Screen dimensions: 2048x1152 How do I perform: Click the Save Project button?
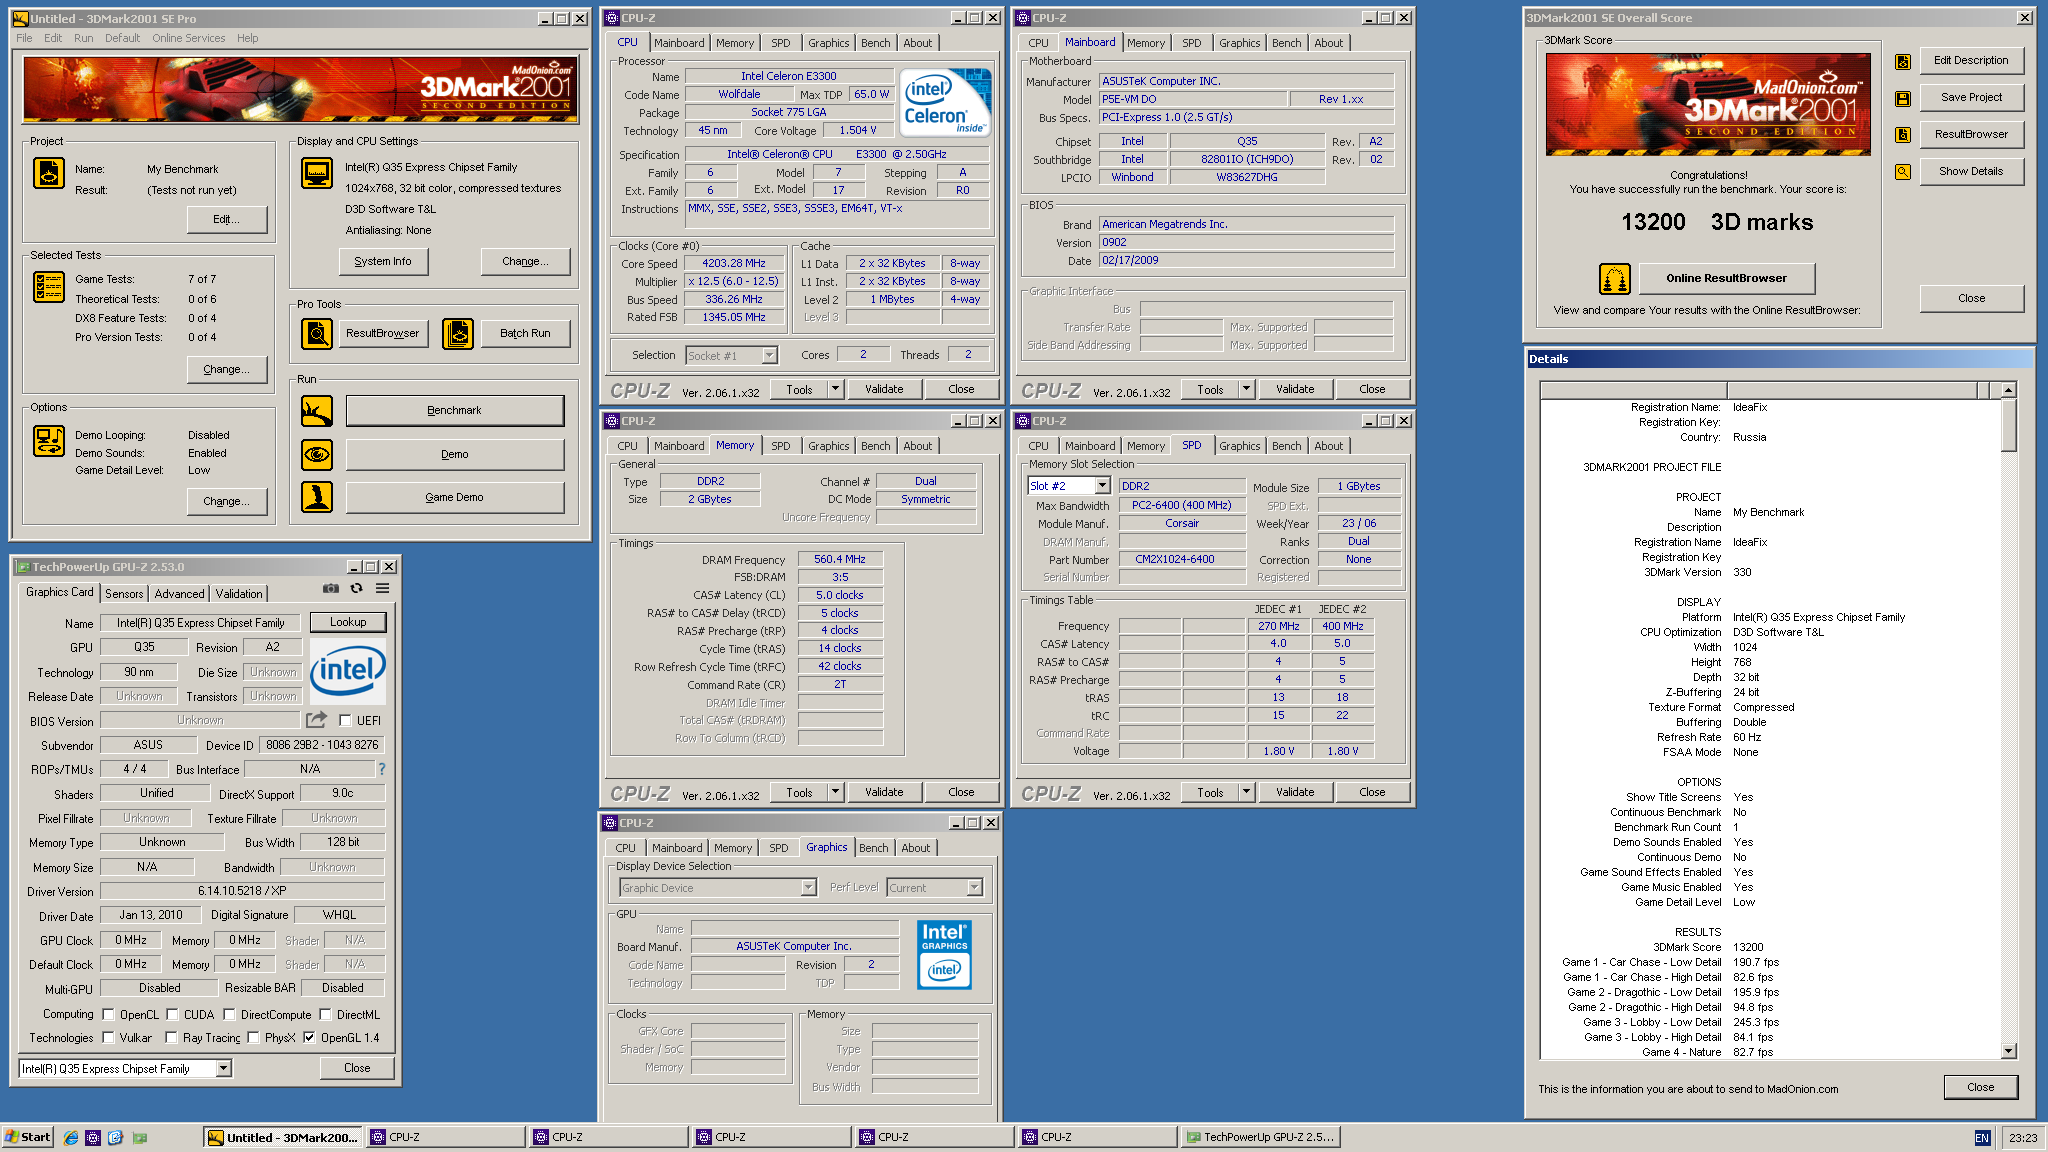[1971, 97]
